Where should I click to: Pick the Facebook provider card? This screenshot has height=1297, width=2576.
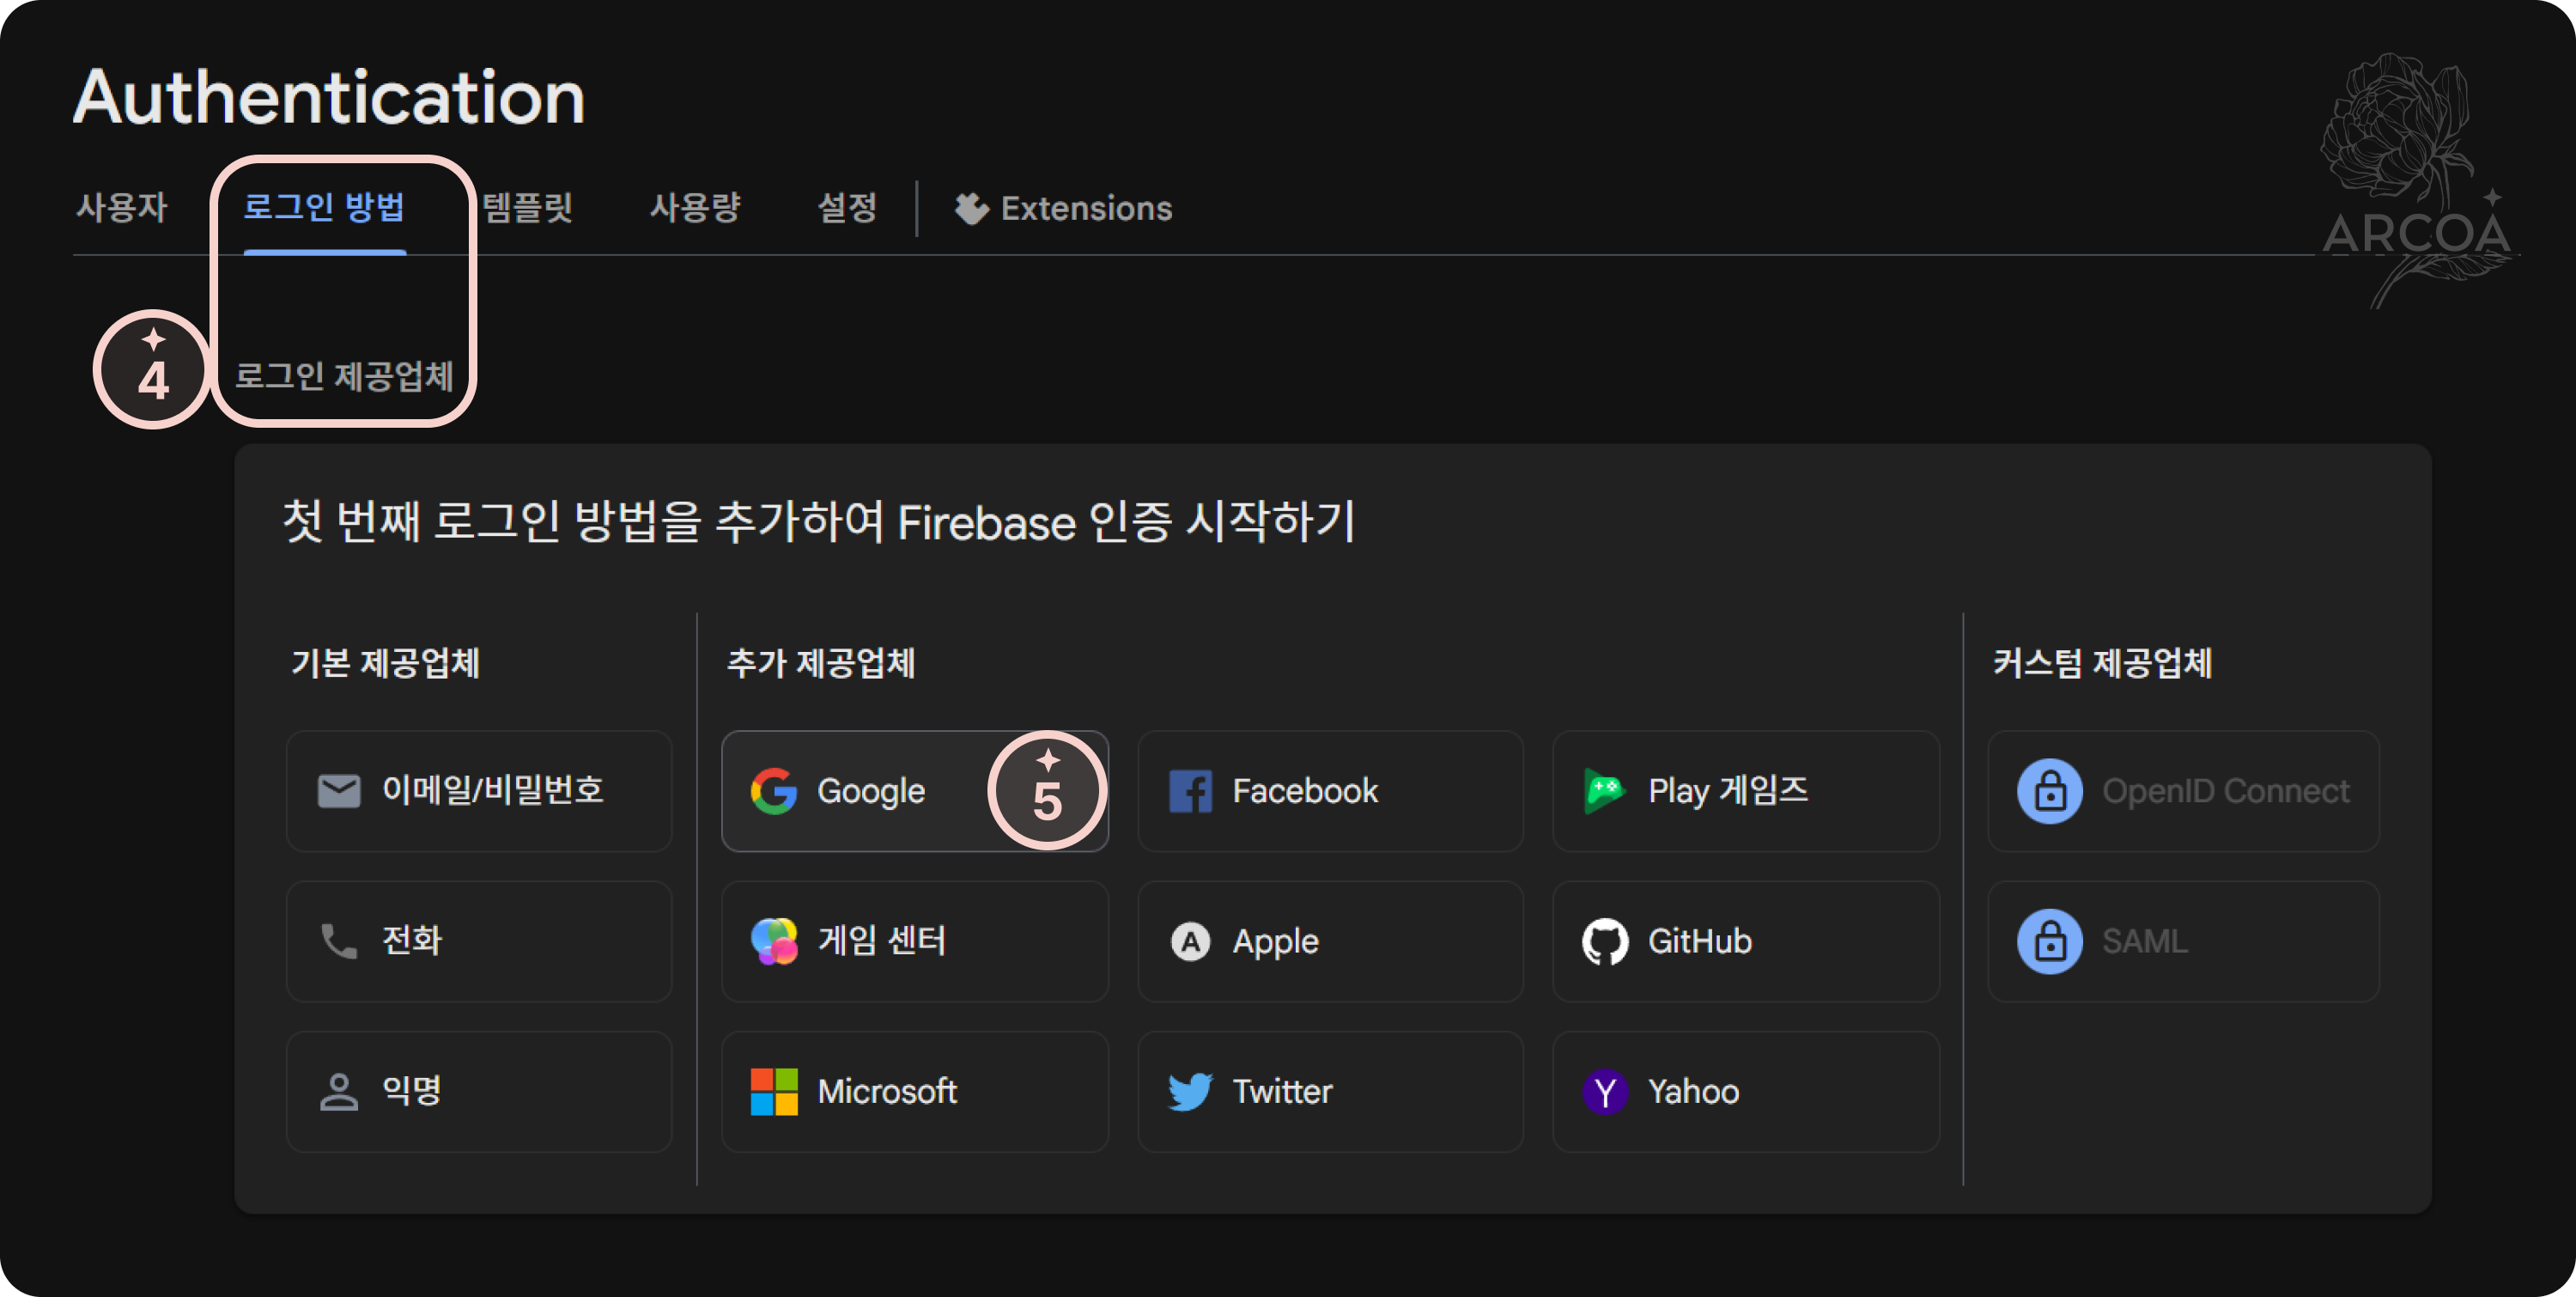(1330, 791)
